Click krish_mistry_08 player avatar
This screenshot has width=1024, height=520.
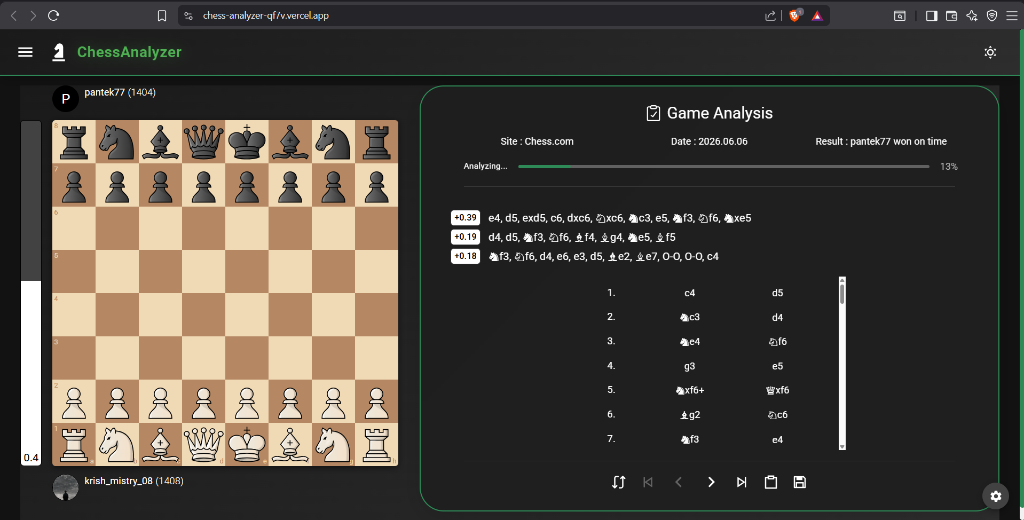[x=65, y=487]
